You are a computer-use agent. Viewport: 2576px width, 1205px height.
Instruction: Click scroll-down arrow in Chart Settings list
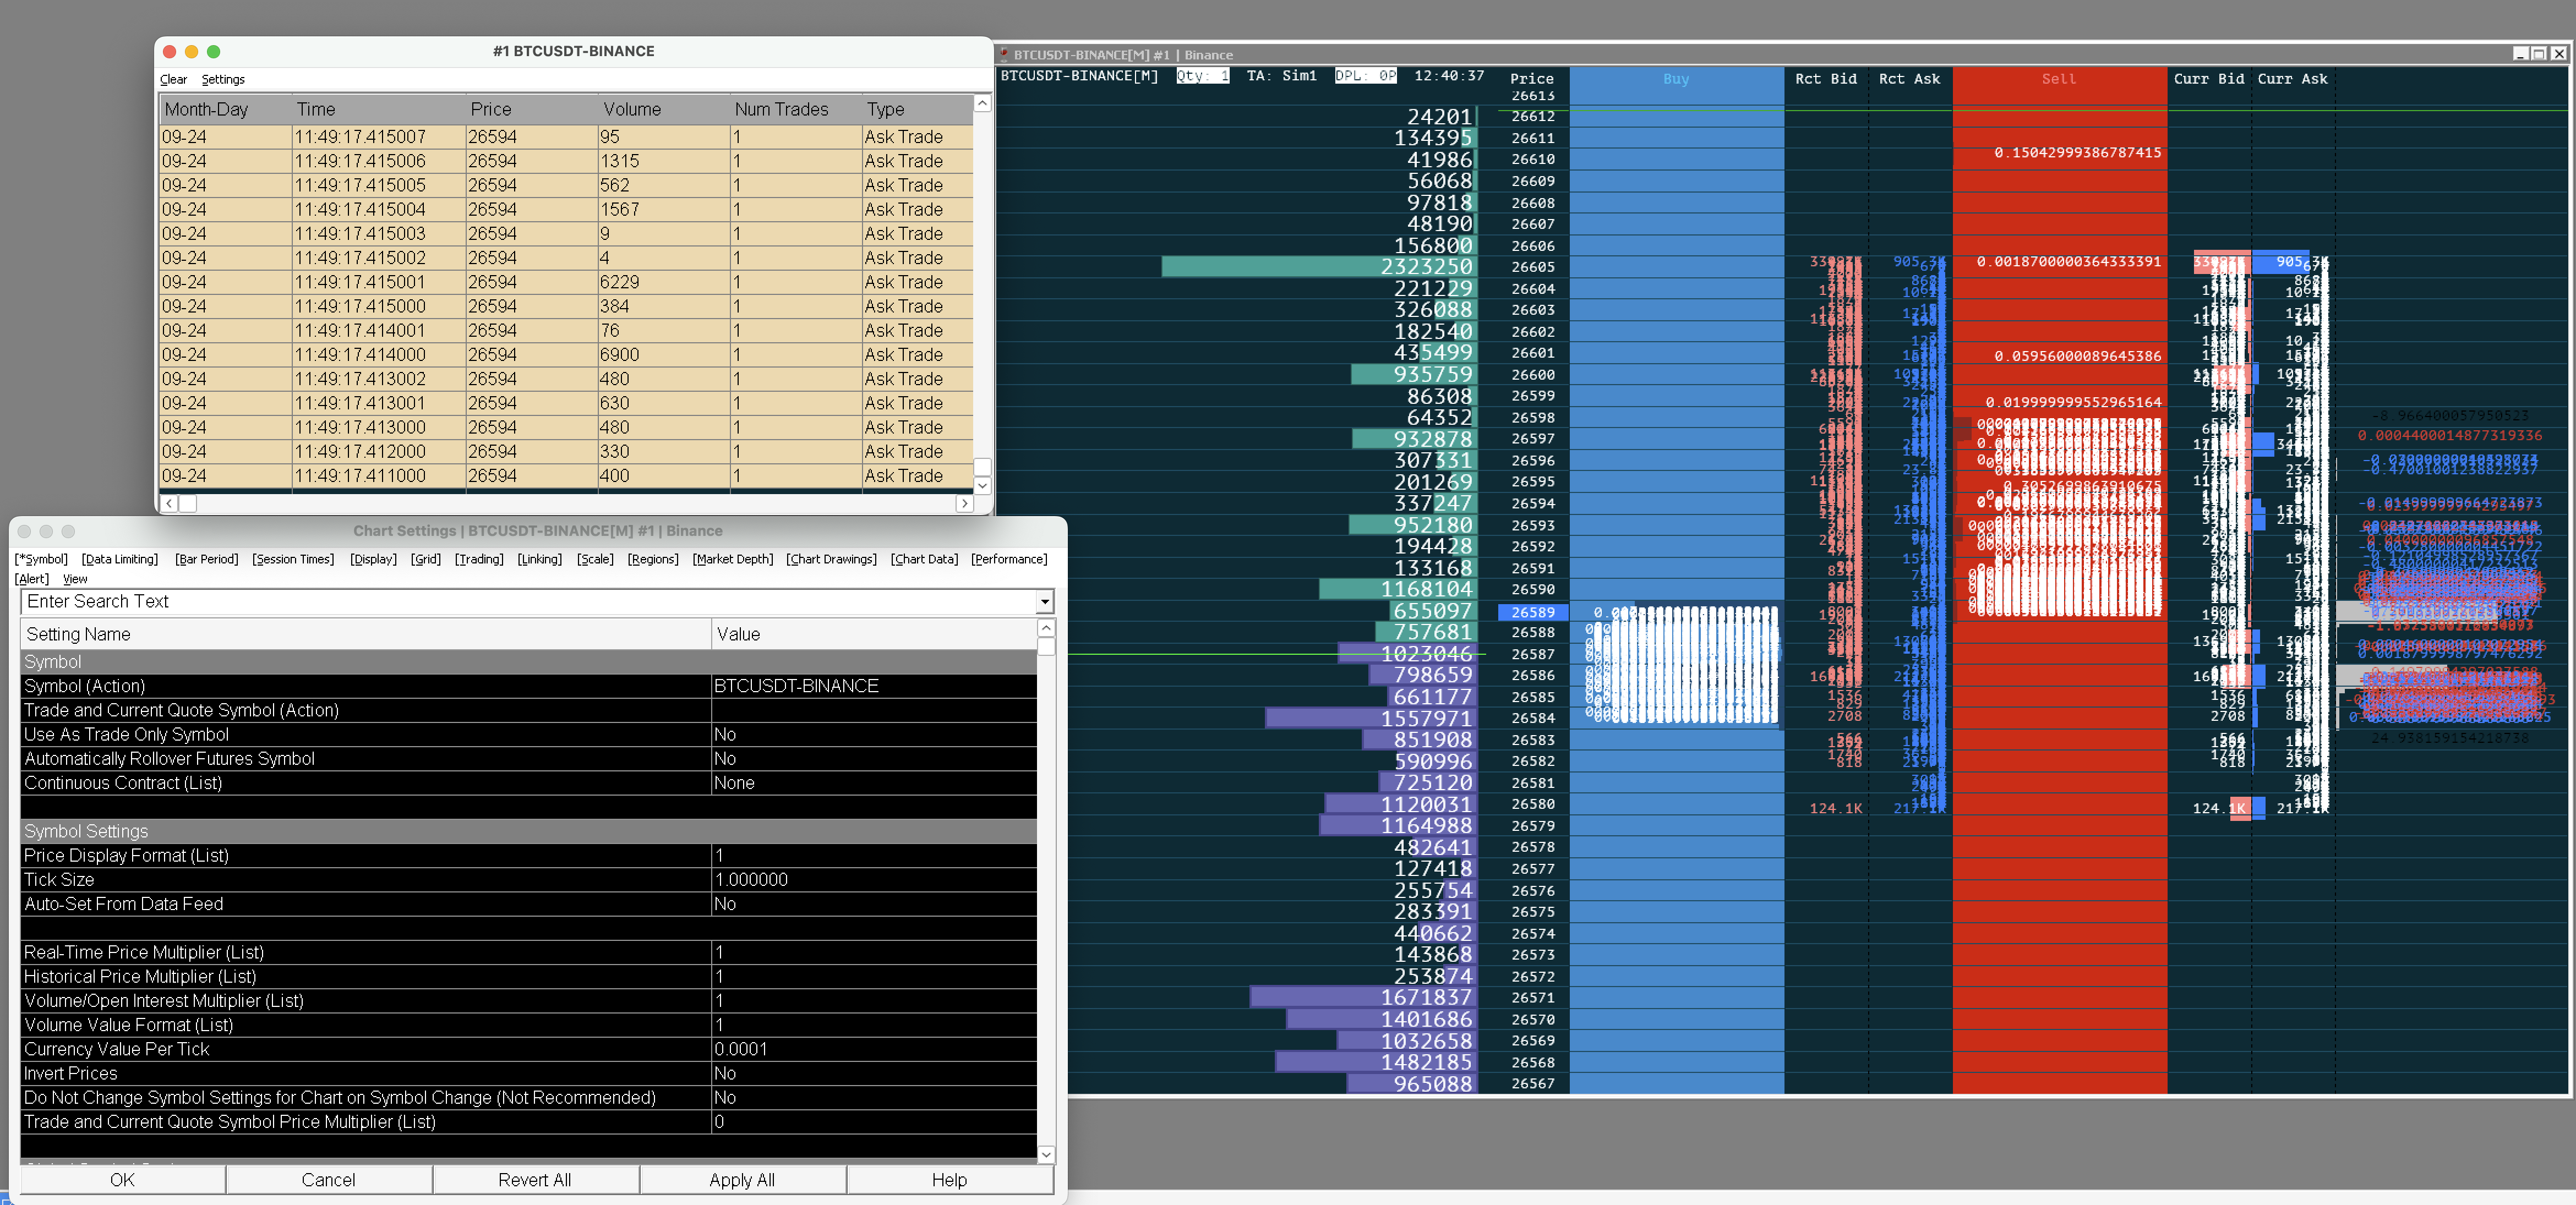tap(1046, 1155)
